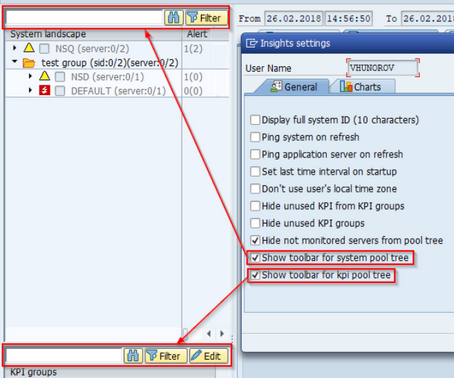Click the Insights settings title icon
Image resolution: width=454 pixels, height=378 pixels.
click(252, 43)
